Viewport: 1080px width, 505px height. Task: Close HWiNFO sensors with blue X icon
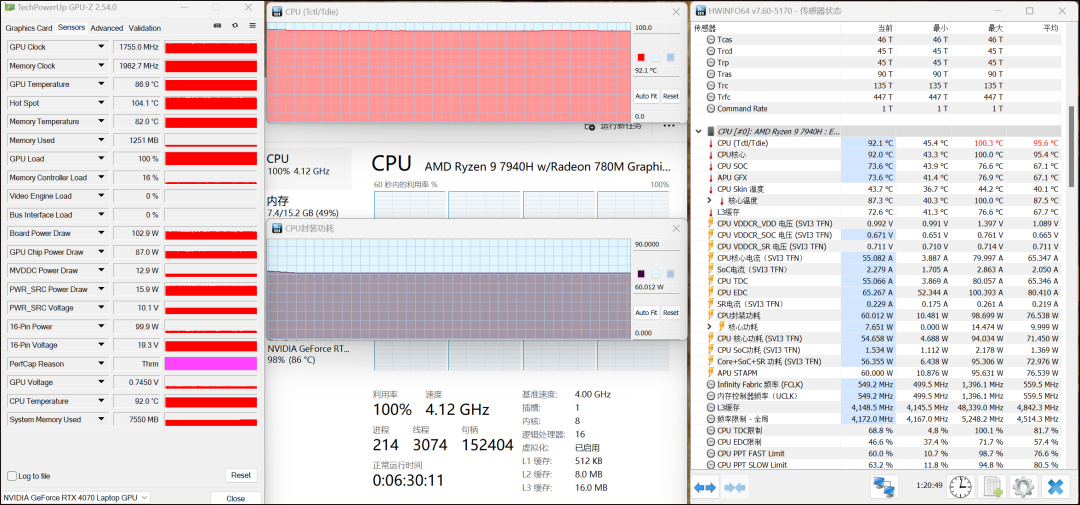(x=1055, y=487)
